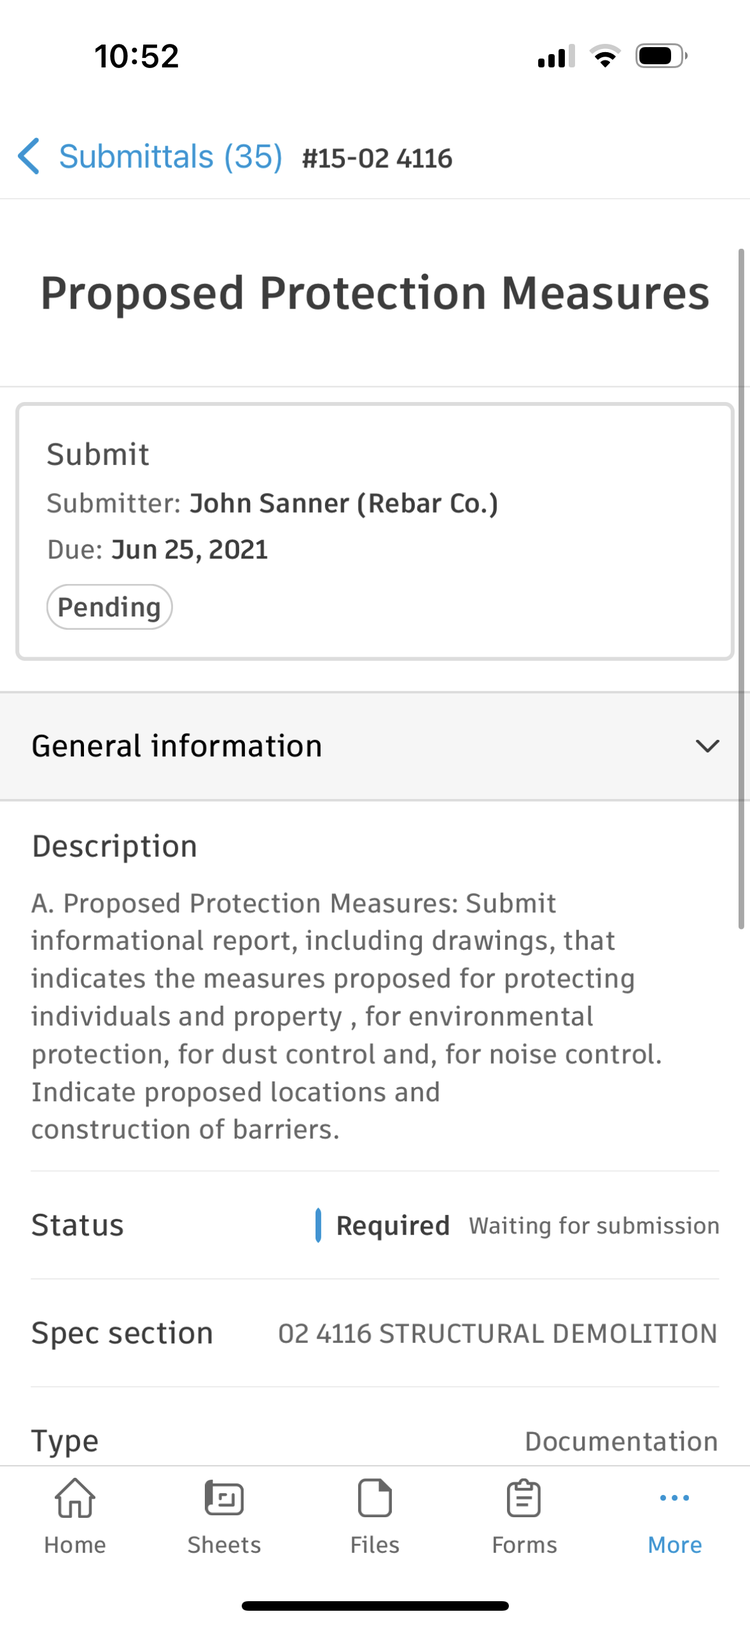The width and height of the screenshot is (750, 1626).
Task: Collapse the General information chevron
Action: [x=708, y=746]
